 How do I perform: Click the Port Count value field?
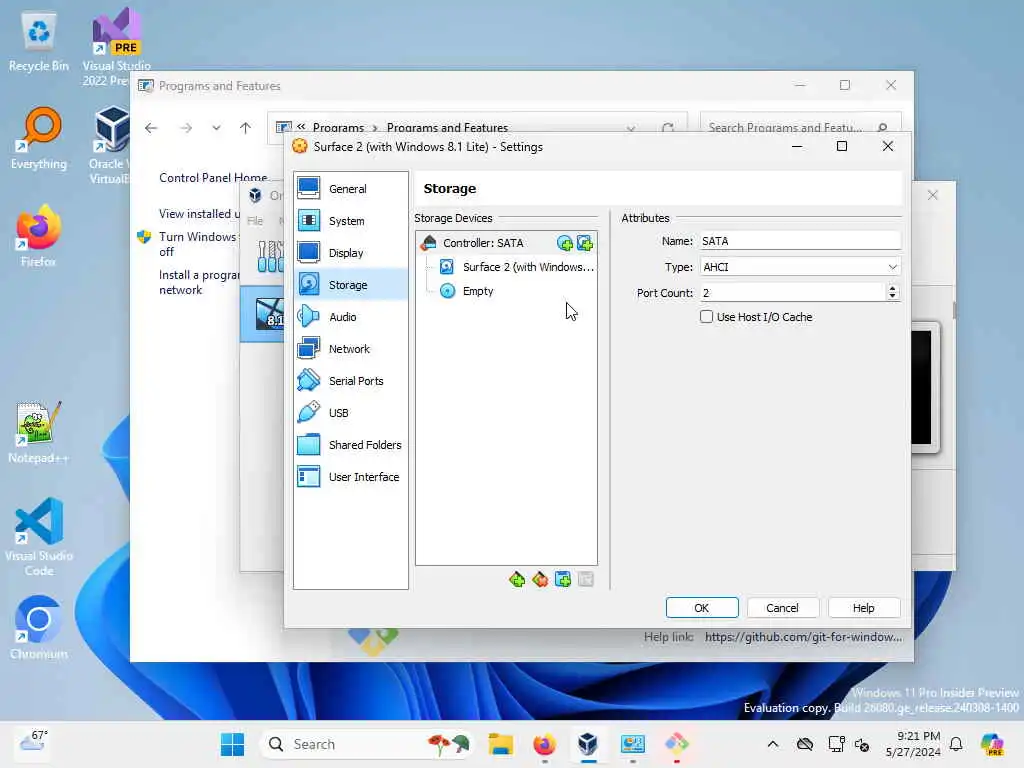coord(792,293)
